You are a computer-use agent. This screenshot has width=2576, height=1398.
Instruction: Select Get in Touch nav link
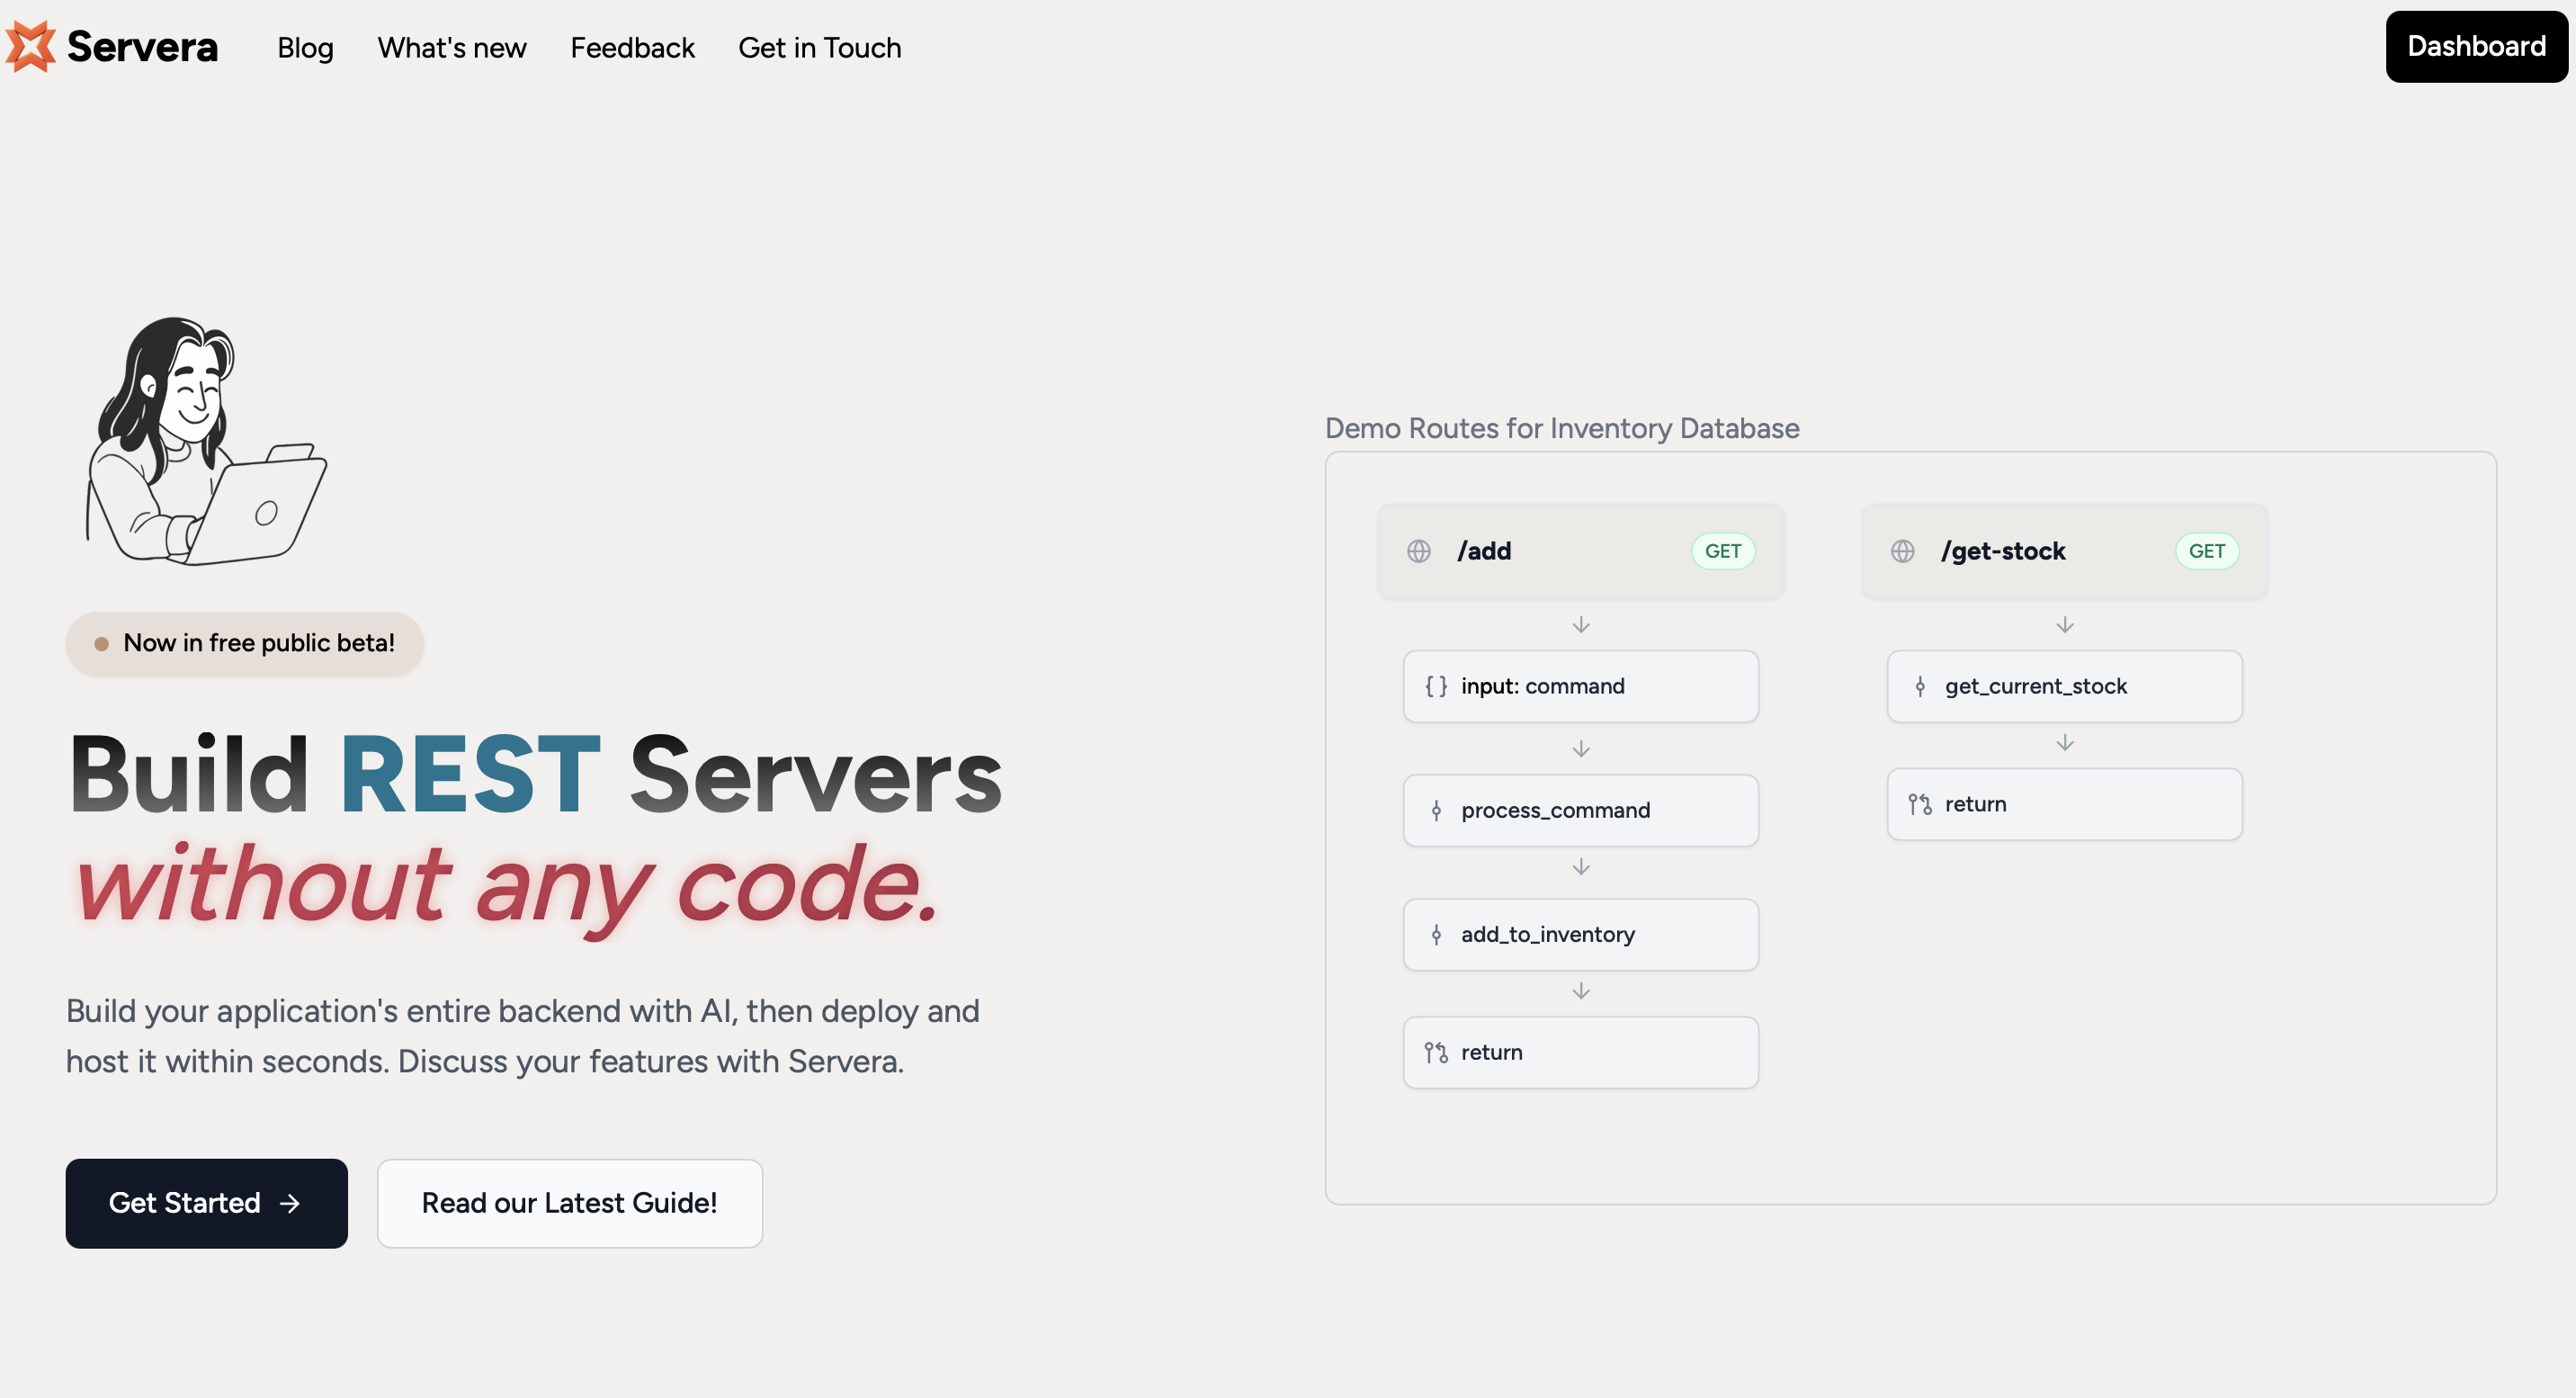[819, 48]
